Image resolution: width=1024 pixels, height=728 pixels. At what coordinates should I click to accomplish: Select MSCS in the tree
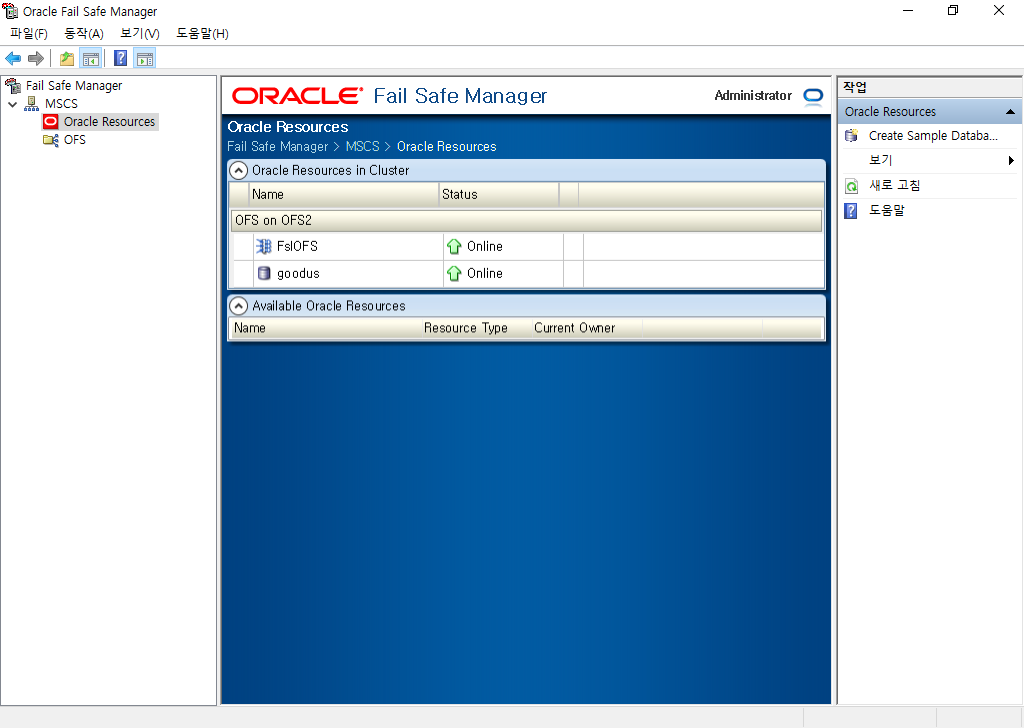pyautogui.click(x=61, y=104)
